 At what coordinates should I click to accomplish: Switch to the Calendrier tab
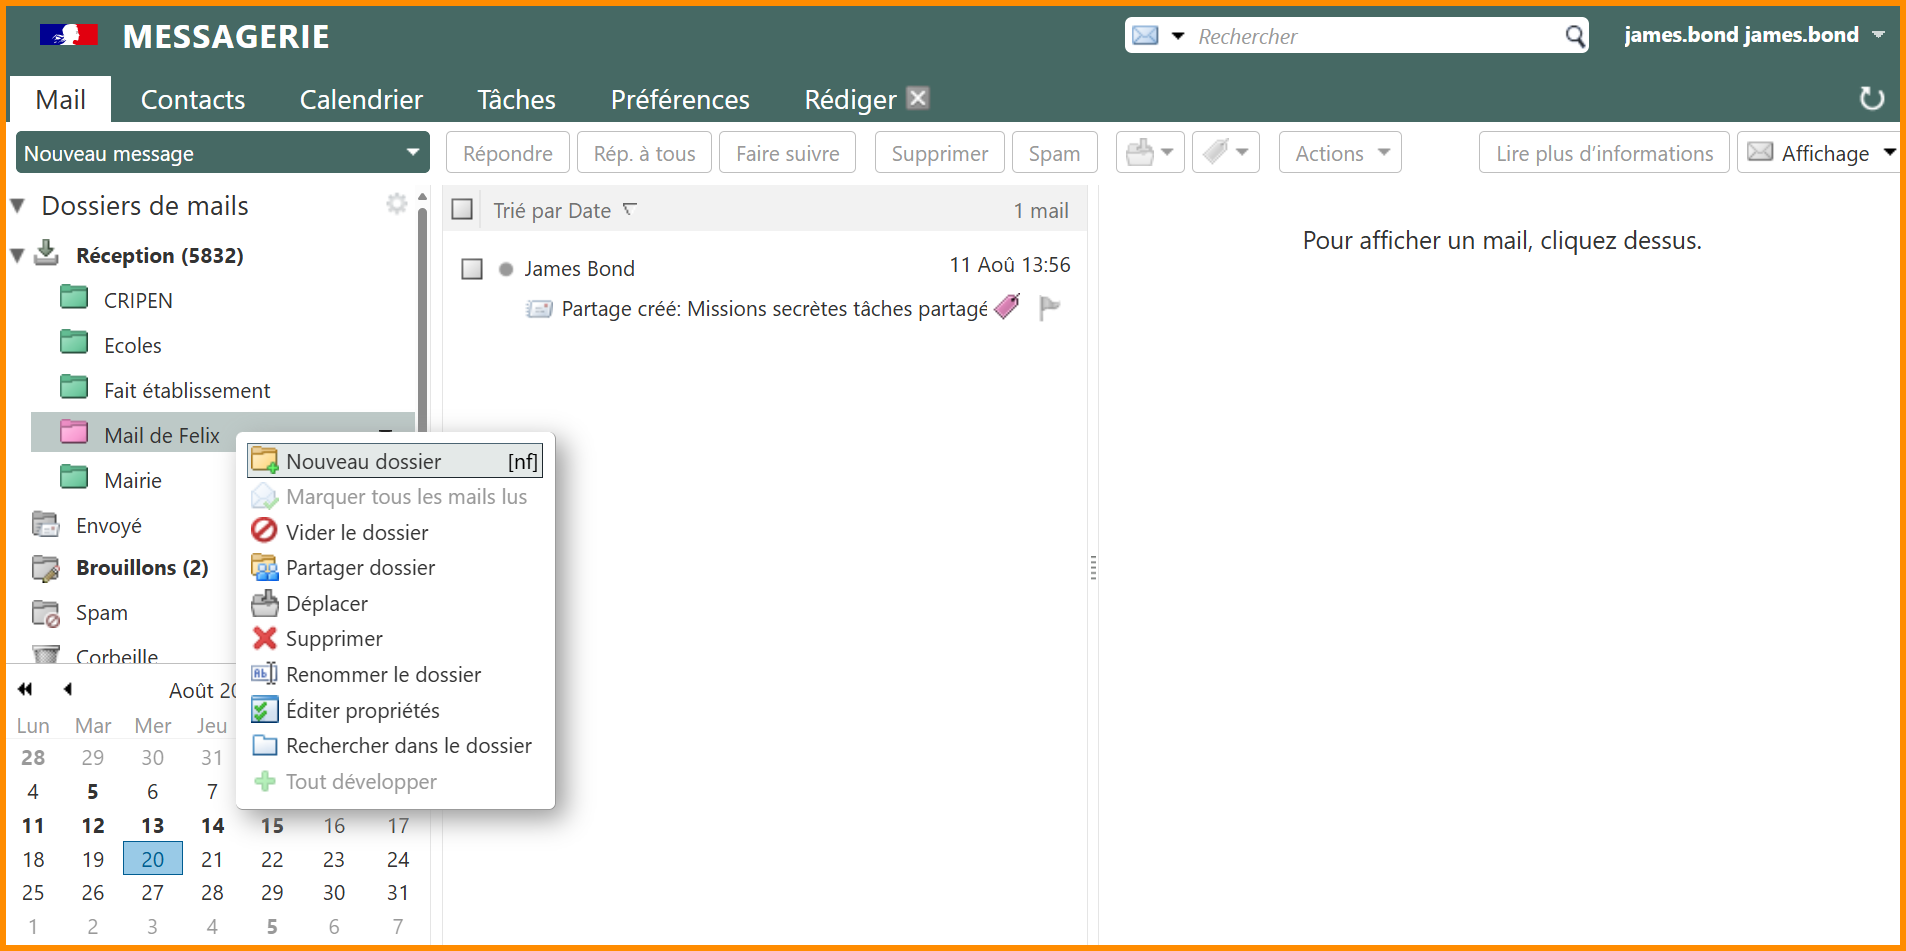pyautogui.click(x=361, y=100)
